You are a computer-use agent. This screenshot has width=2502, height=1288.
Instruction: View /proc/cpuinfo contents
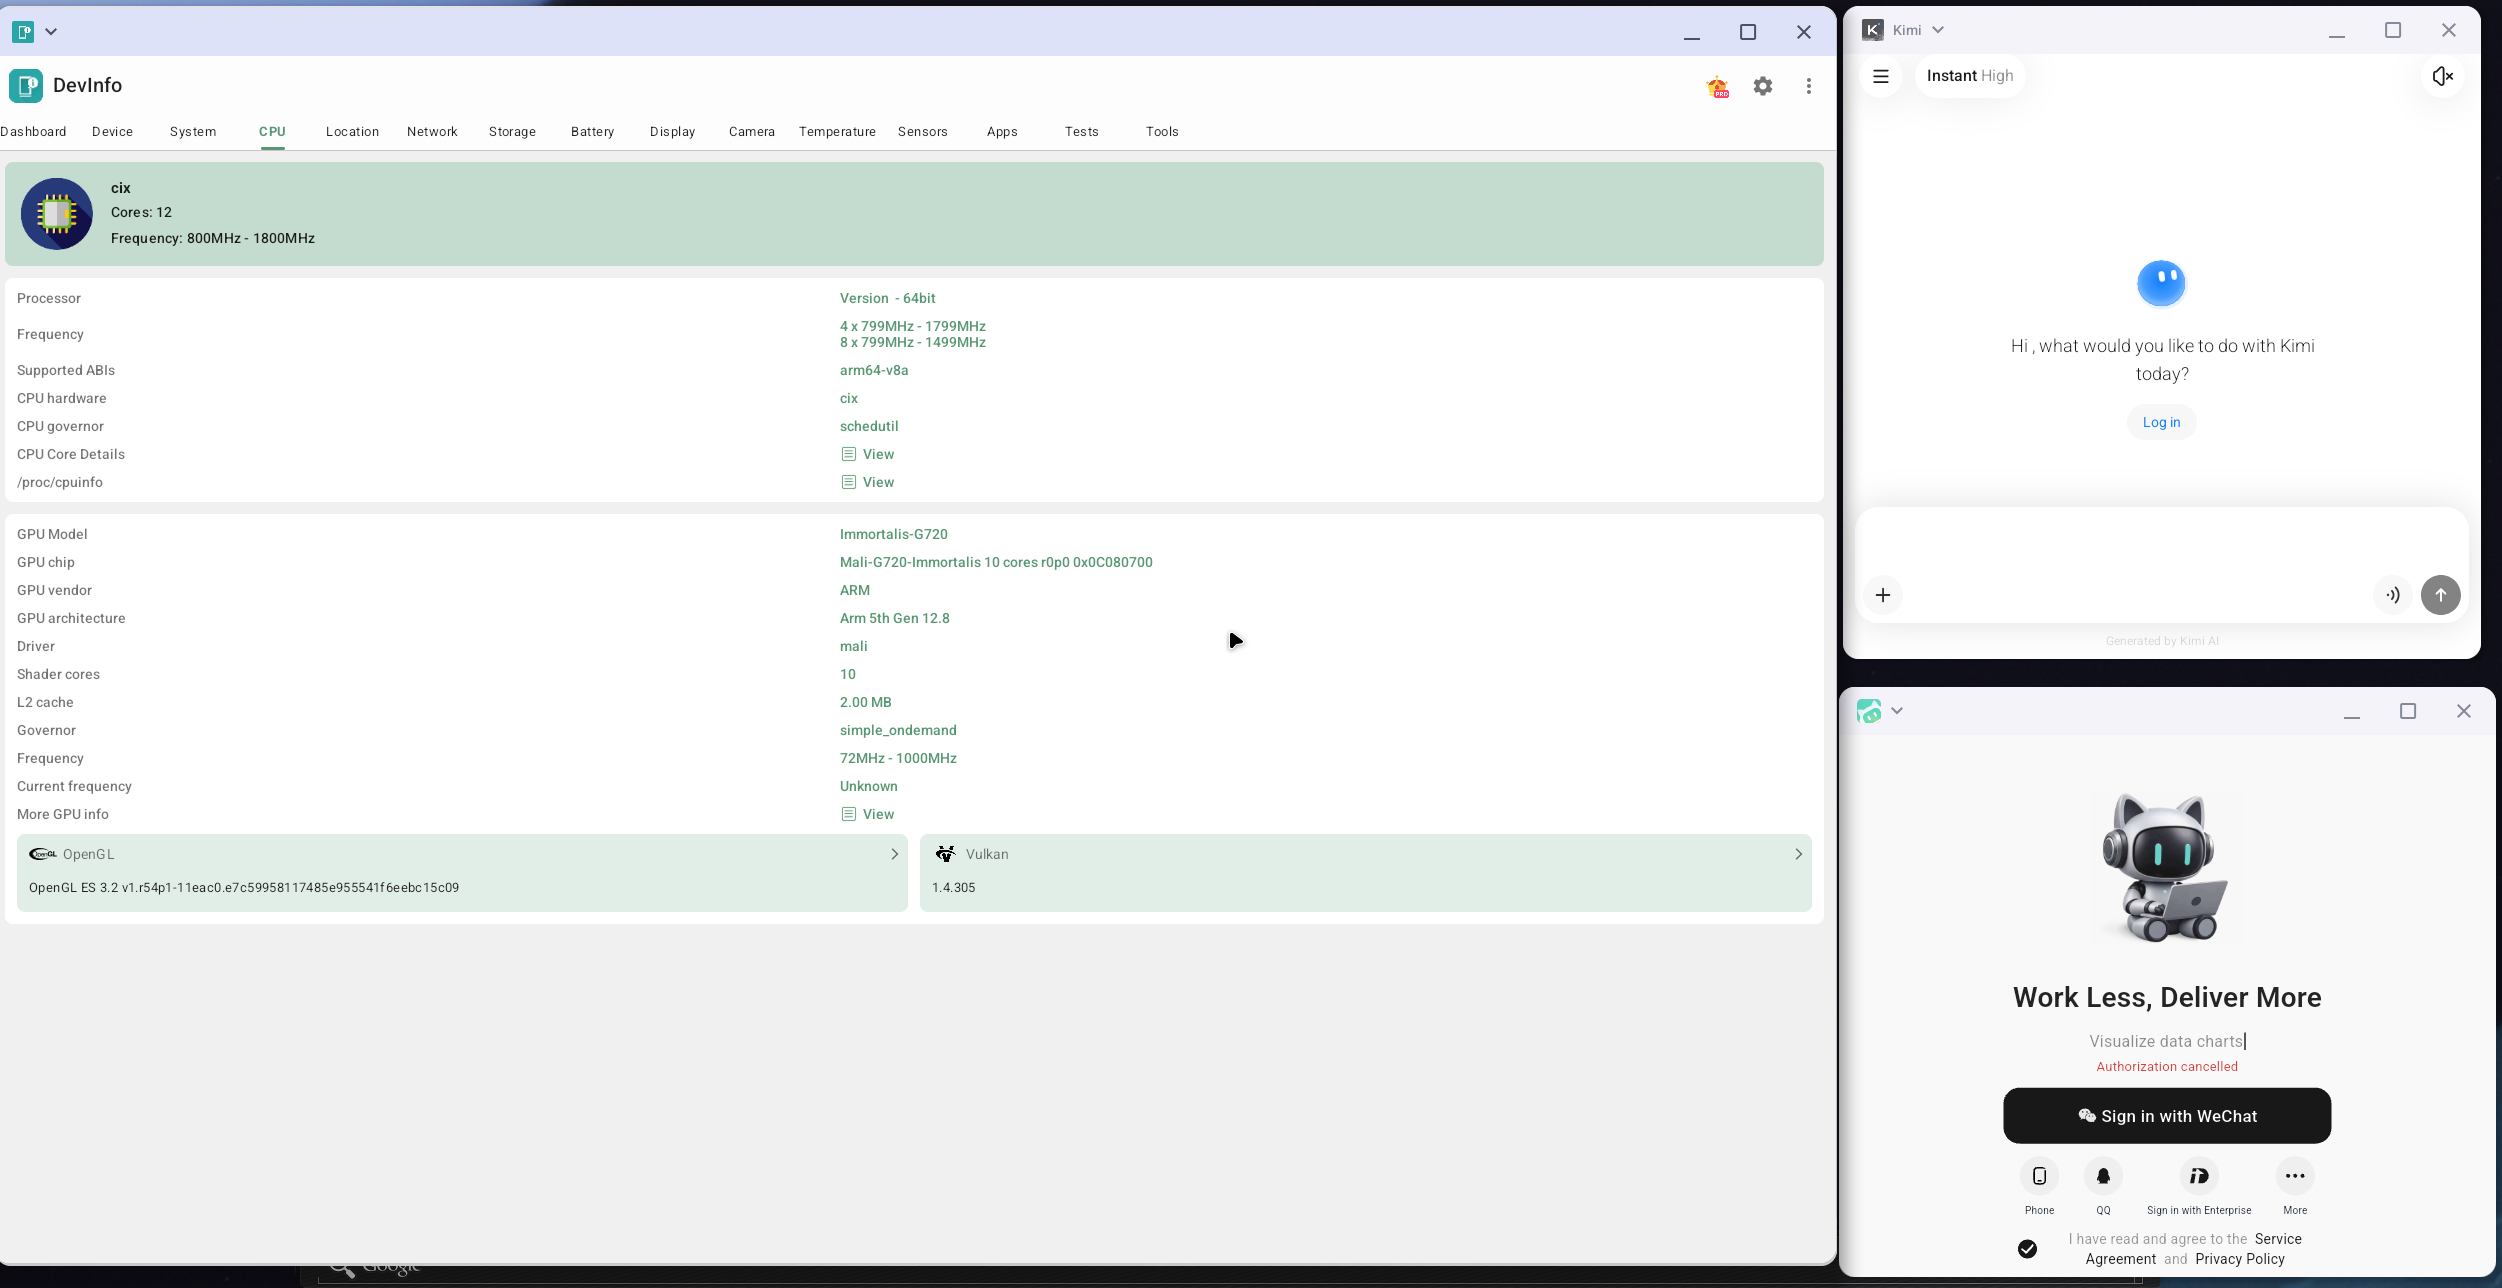[x=868, y=482]
